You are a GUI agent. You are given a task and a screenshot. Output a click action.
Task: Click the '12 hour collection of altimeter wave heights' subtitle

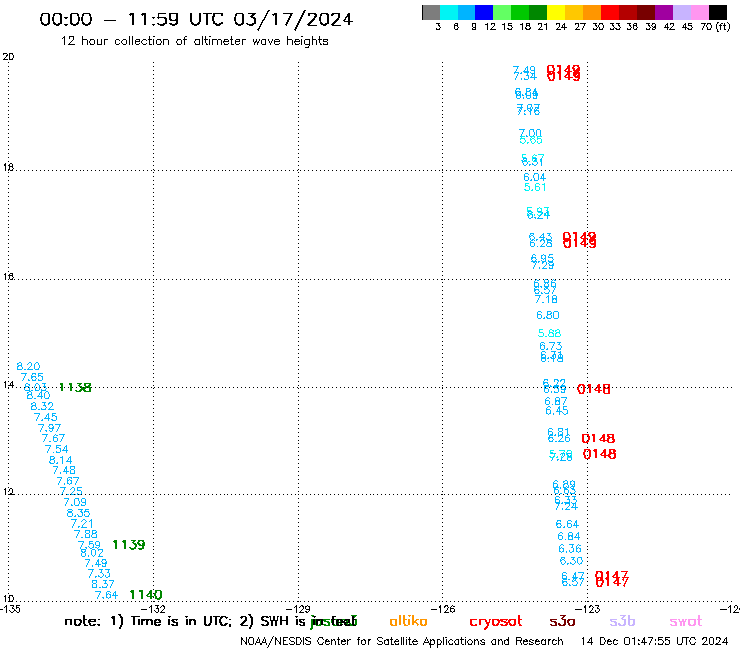[194, 41]
